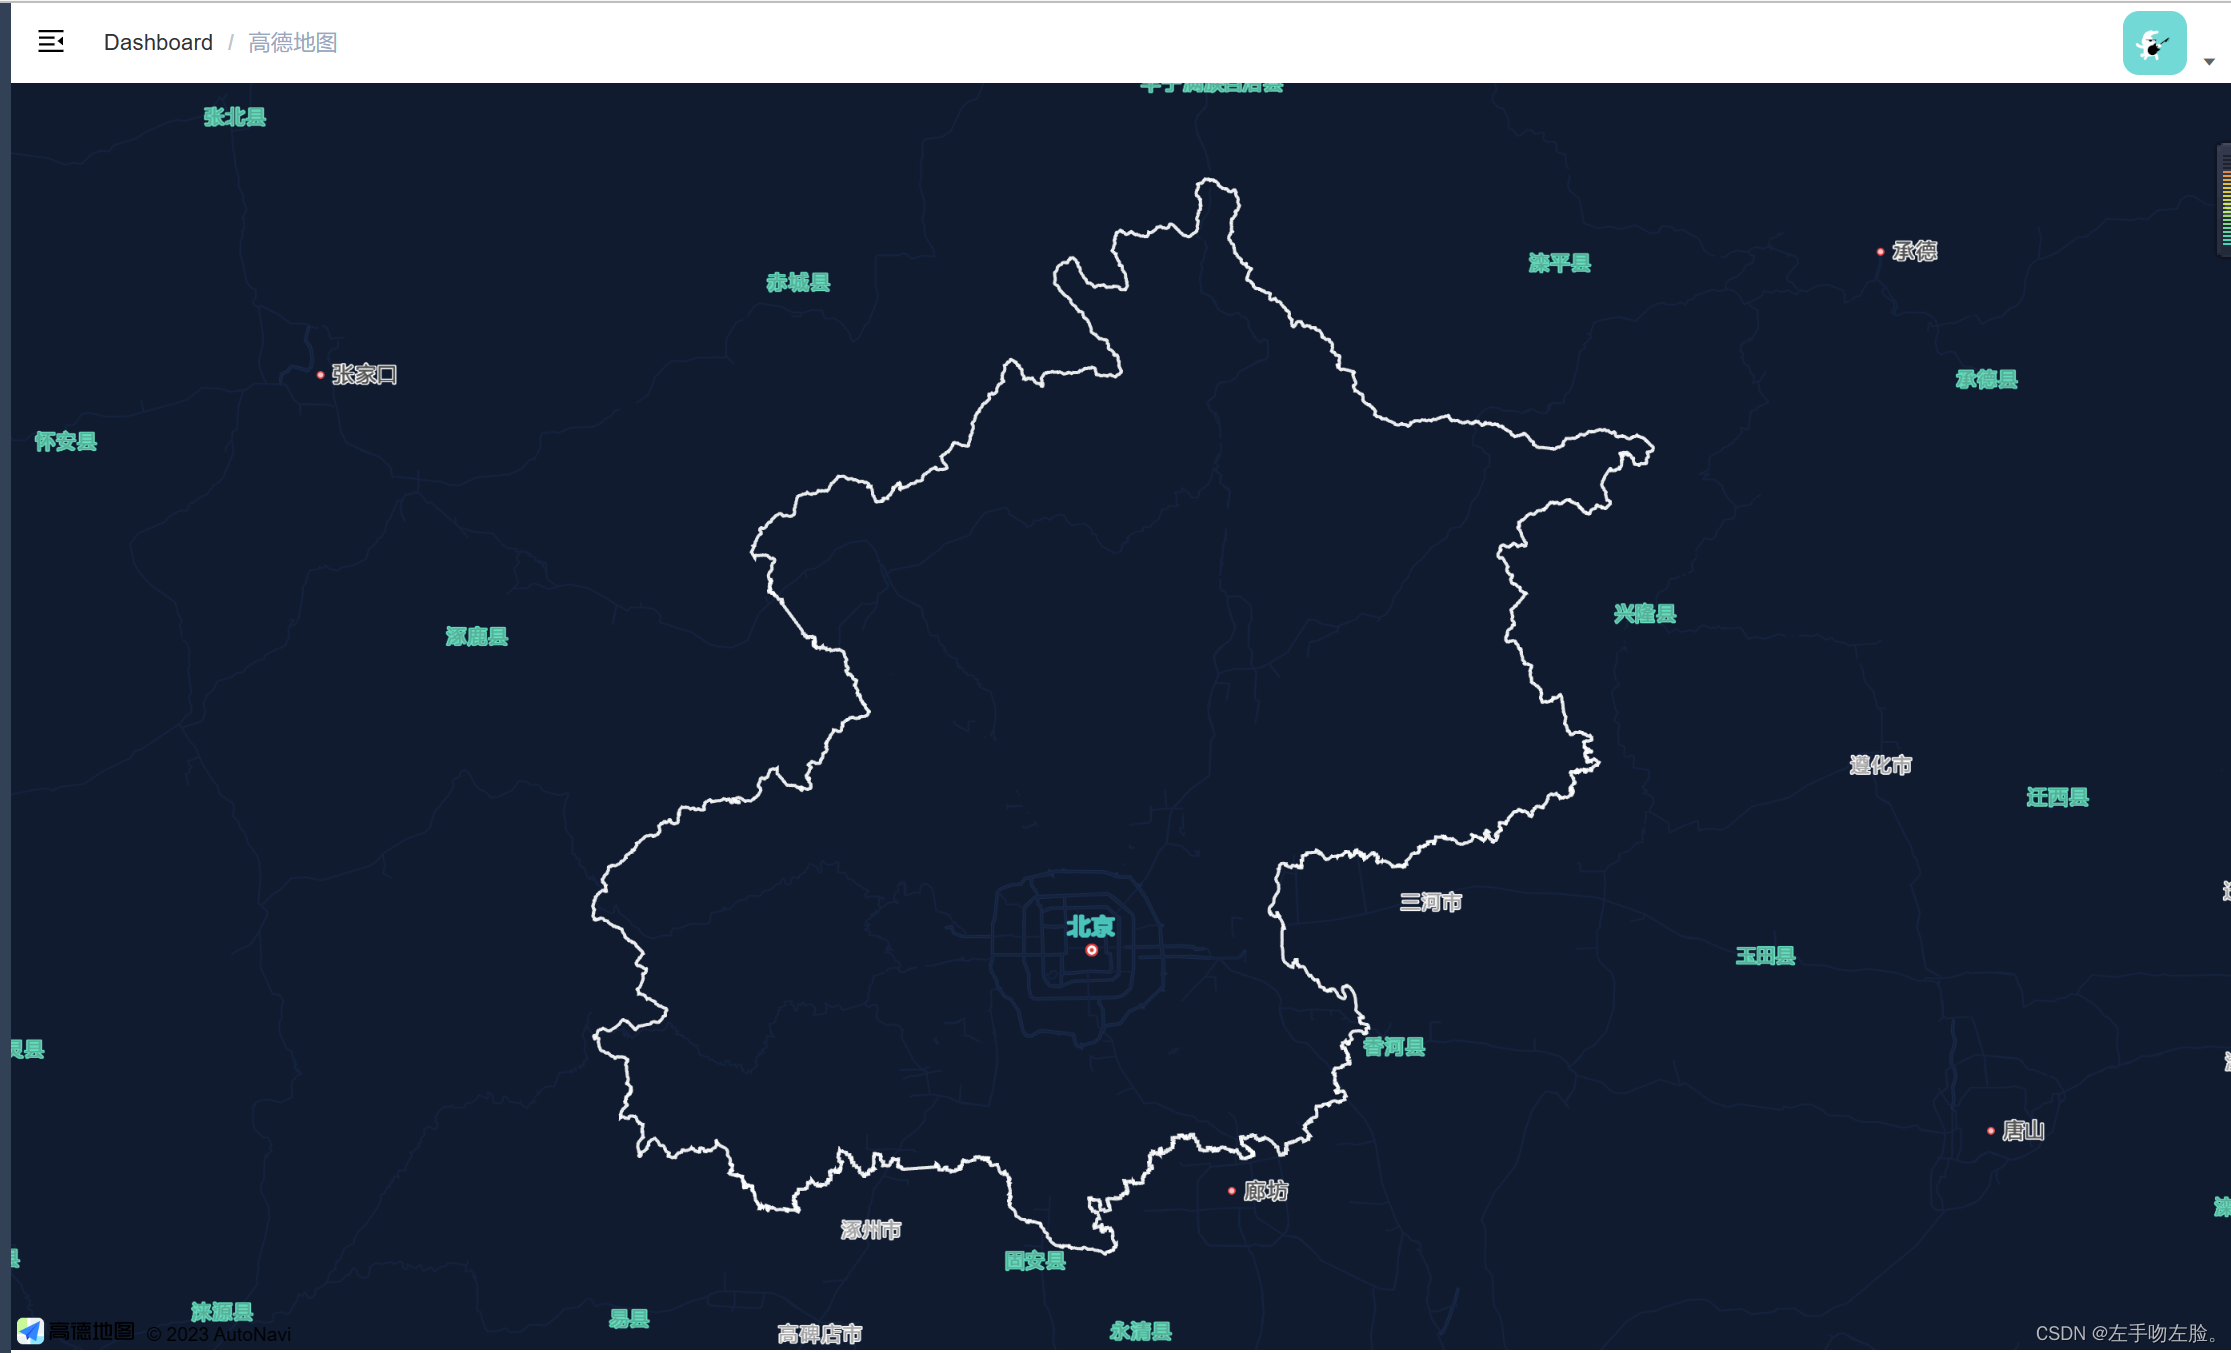Click the 香河县 map label
The height and width of the screenshot is (1353, 2231).
pyautogui.click(x=1394, y=1047)
